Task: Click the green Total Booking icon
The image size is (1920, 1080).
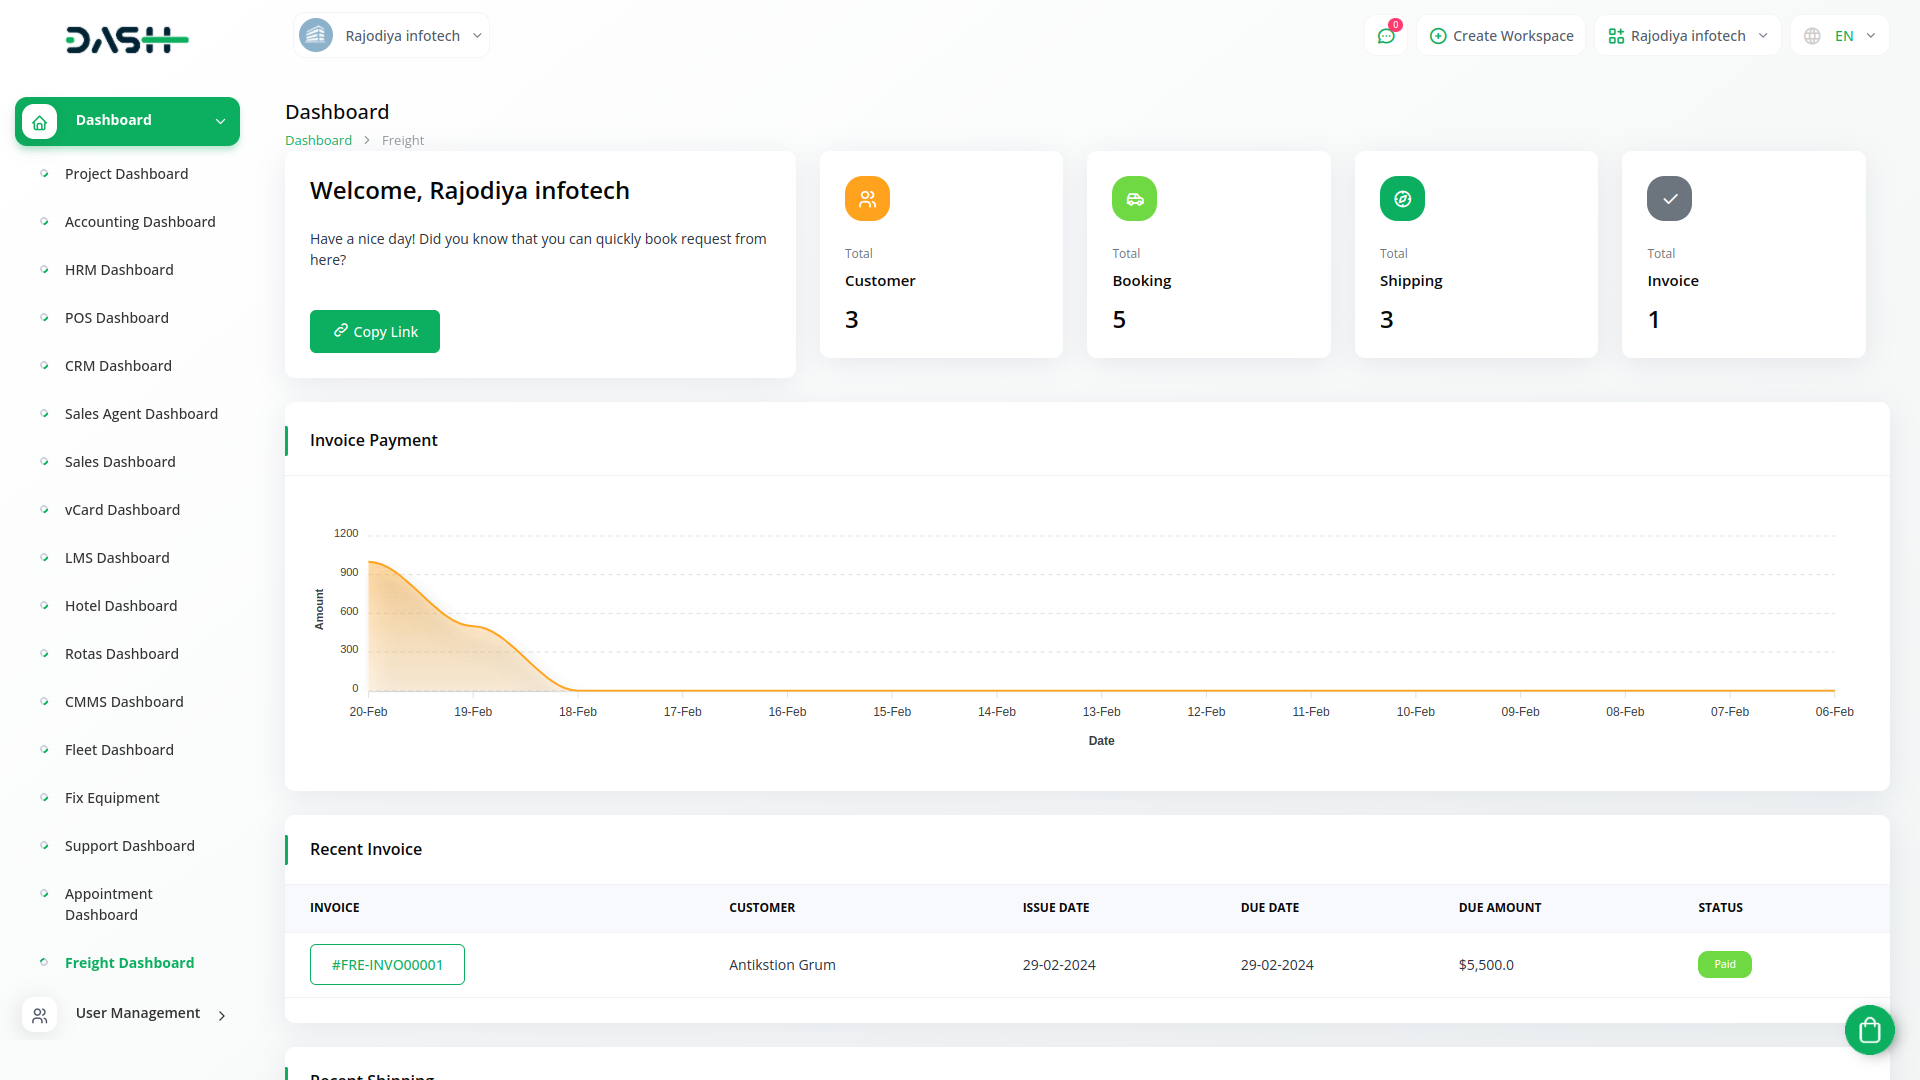Action: click(x=1134, y=199)
